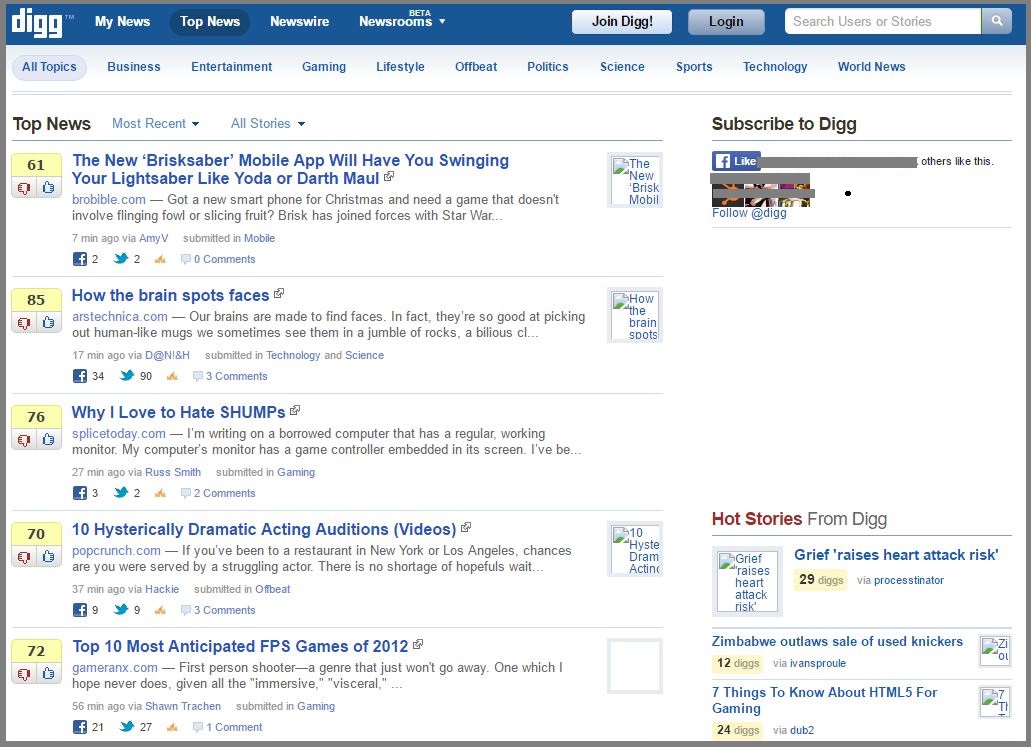The width and height of the screenshot is (1031, 747).
Task: Open 'Zimbabwe outlaws sale of used knickers' story
Action: pyautogui.click(x=837, y=641)
